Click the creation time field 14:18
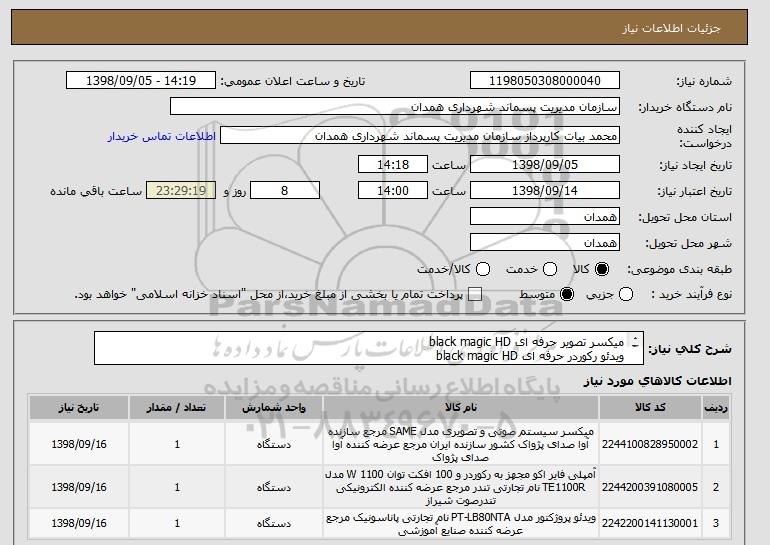This screenshot has height=545, width=770. click(x=393, y=164)
